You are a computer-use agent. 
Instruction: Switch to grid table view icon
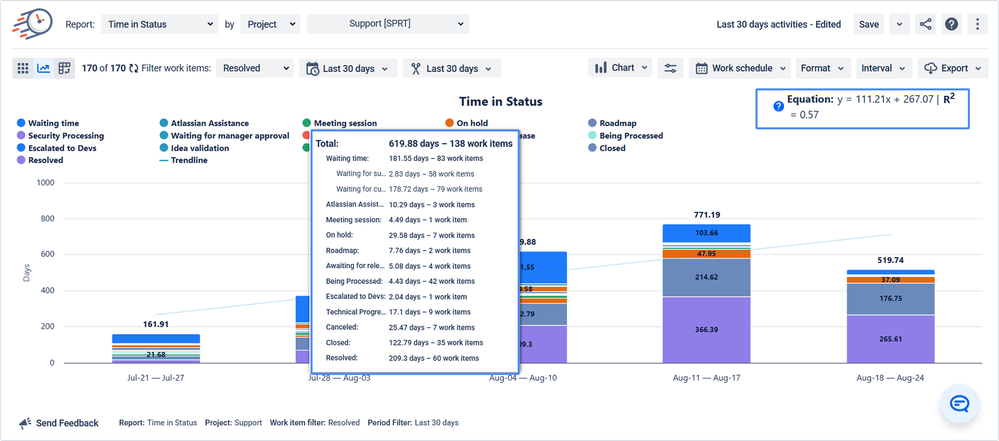point(23,68)
